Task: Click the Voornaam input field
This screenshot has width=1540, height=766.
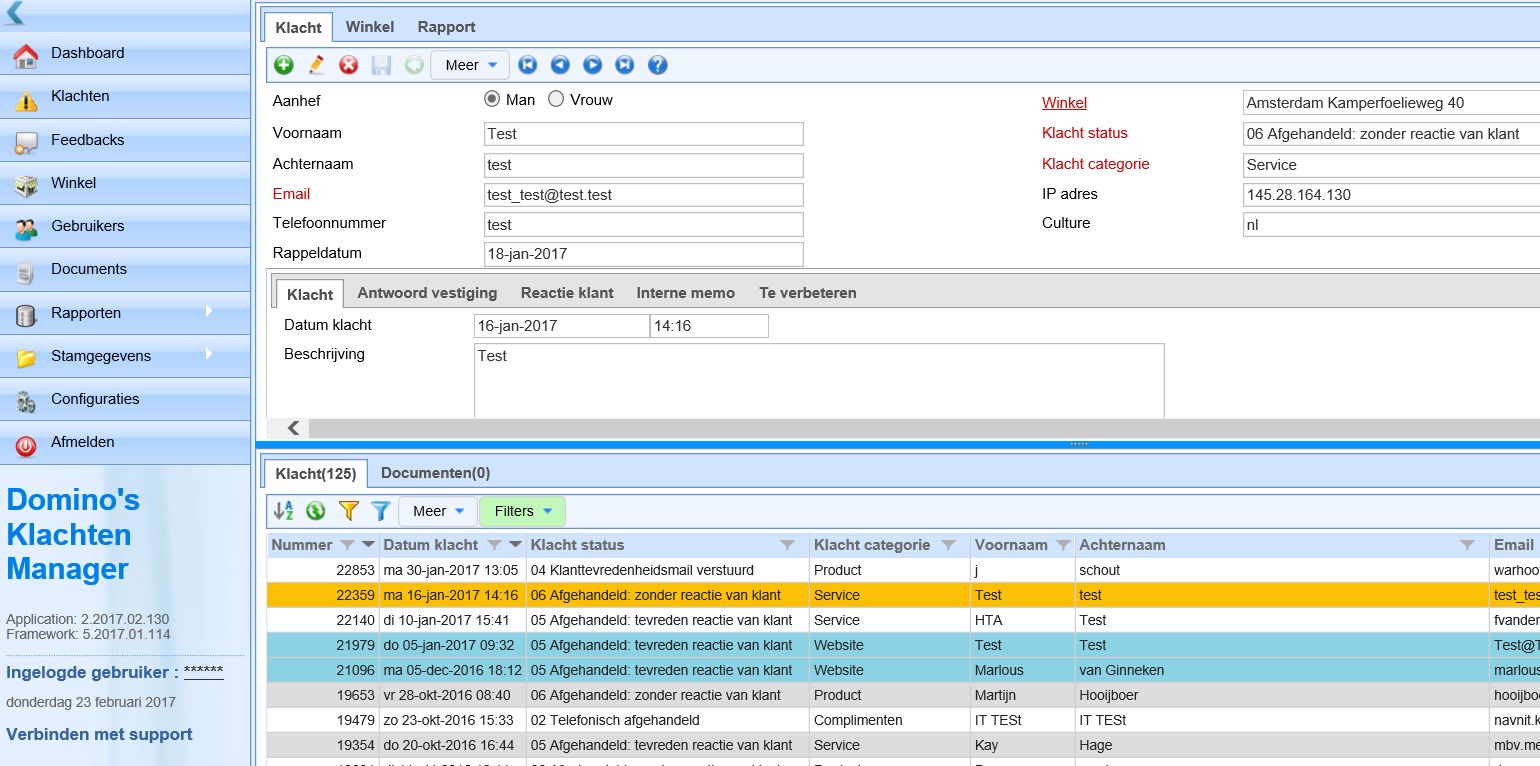Action: tap(643, 134)
